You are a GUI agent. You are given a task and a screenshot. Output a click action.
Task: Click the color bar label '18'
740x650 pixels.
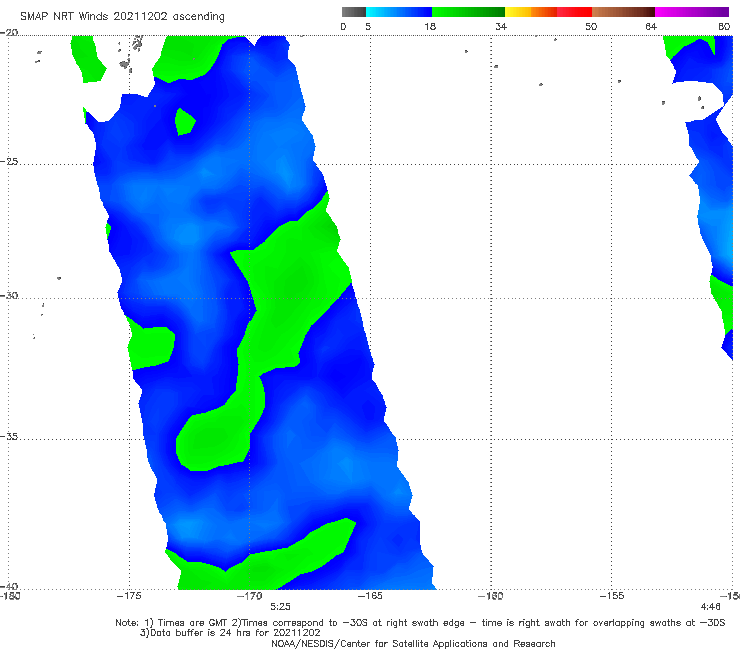point(430,26)
